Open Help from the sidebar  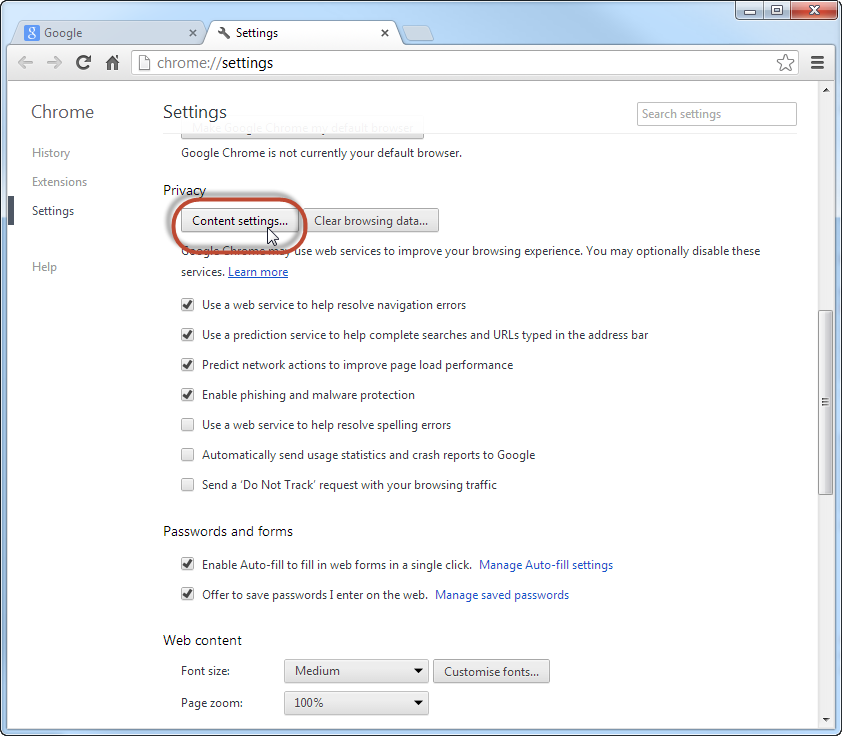tap(44, 267)
